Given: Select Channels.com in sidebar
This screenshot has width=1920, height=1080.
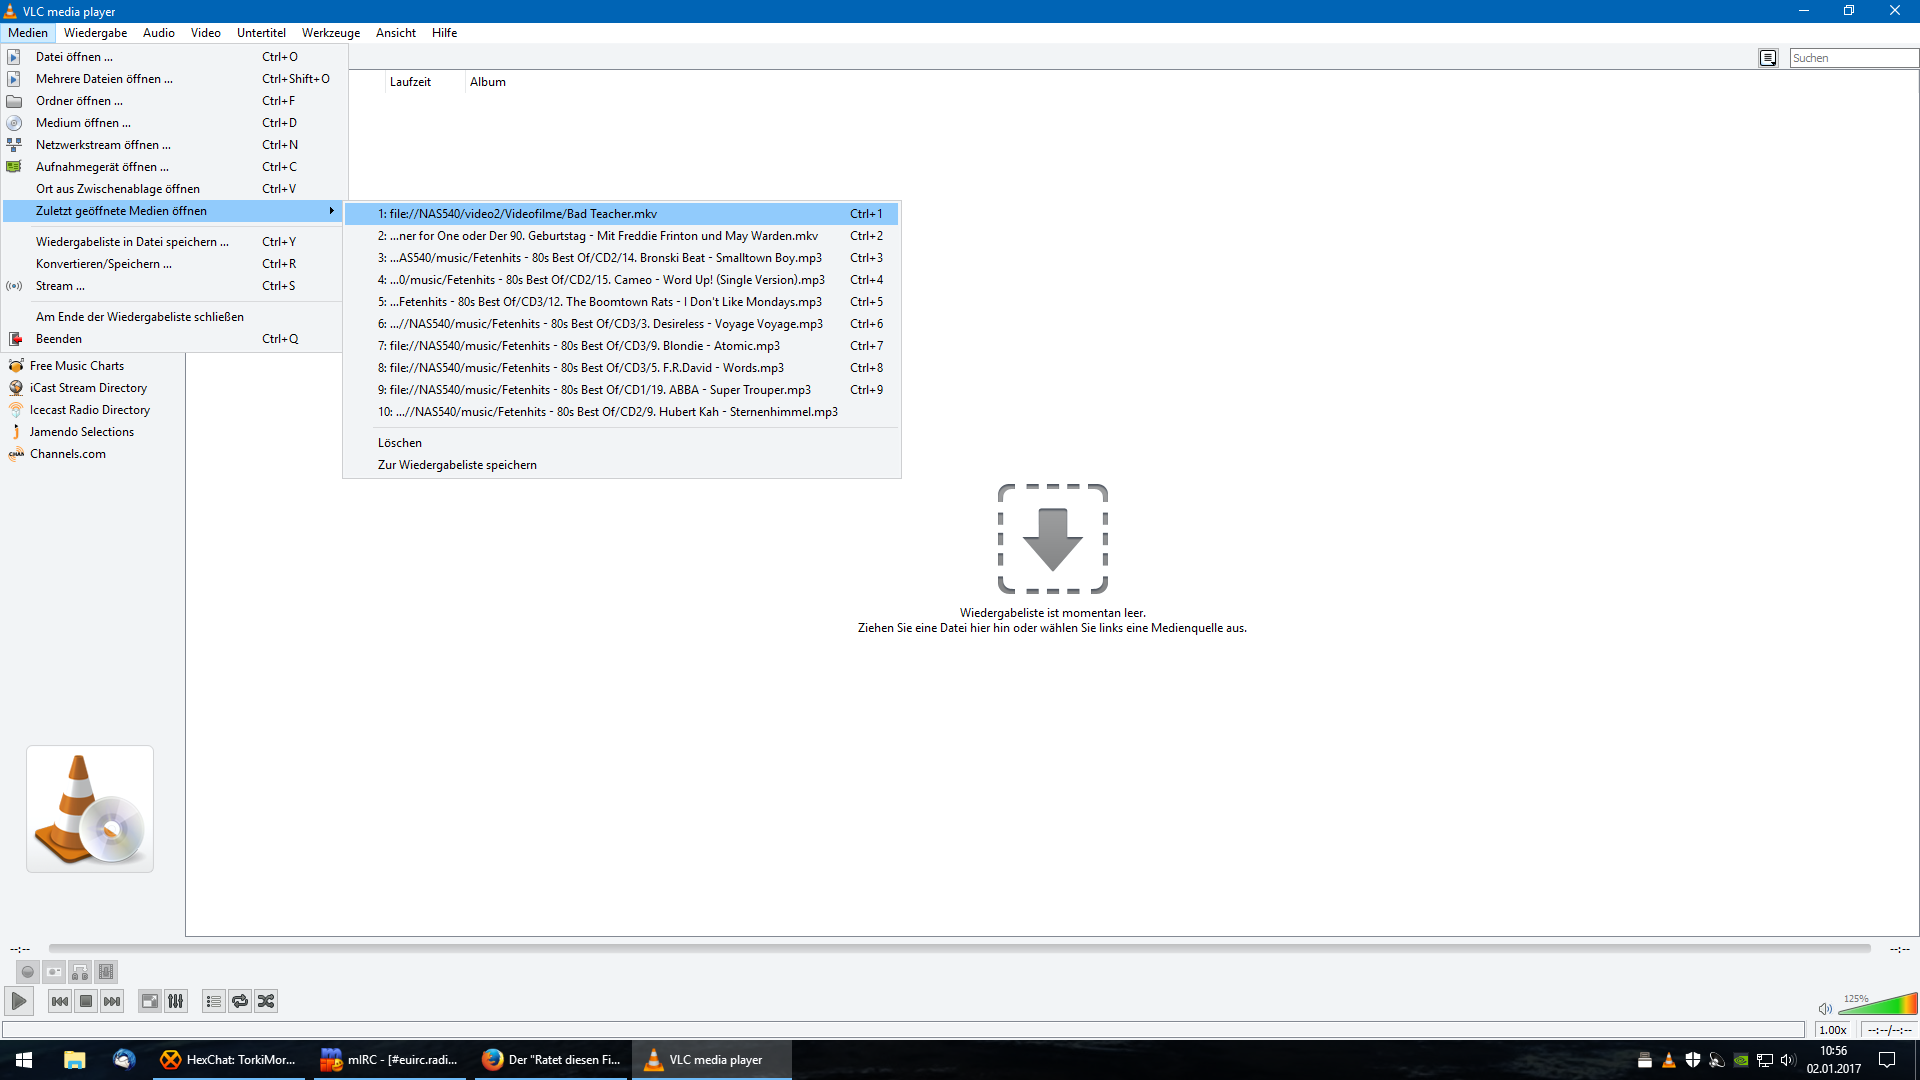Looking at the screenshot, I should pos(67,454).
